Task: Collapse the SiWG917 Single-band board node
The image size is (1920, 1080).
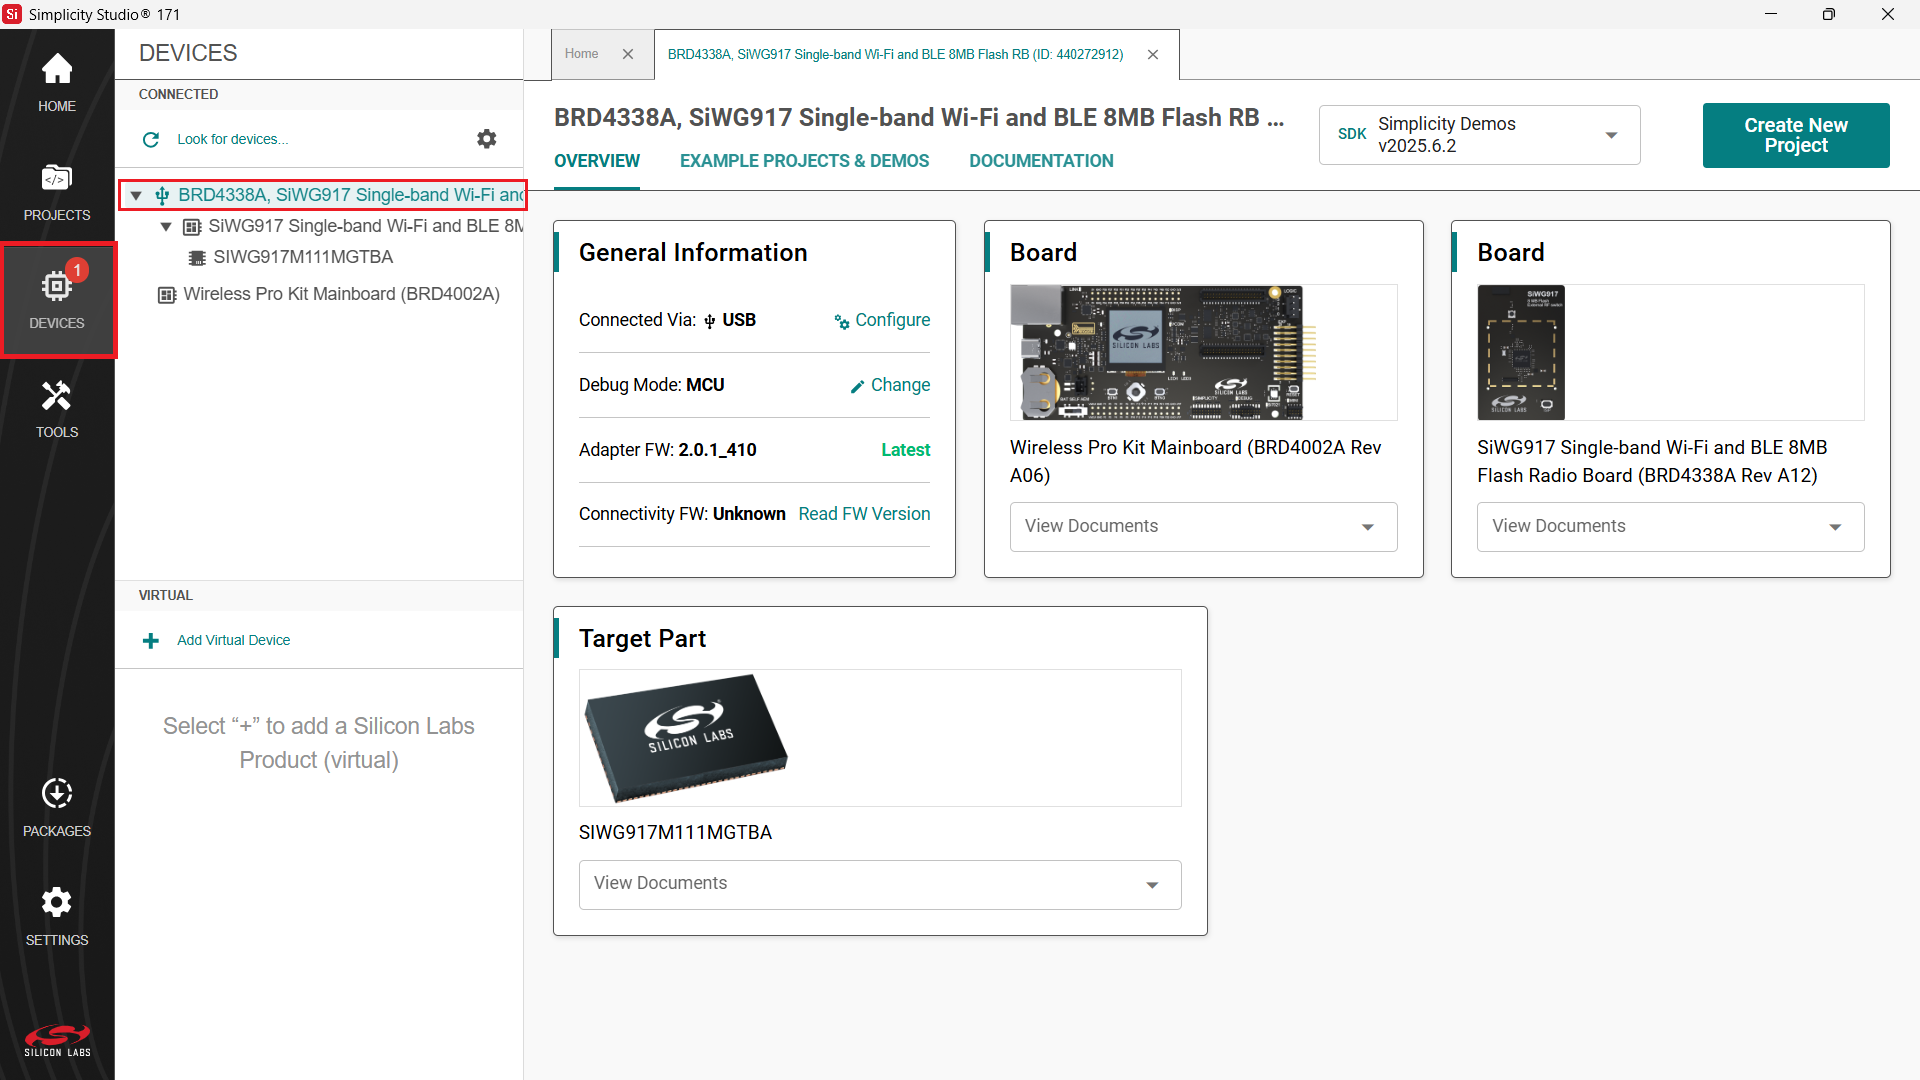Action: click(x=166, y=227)
